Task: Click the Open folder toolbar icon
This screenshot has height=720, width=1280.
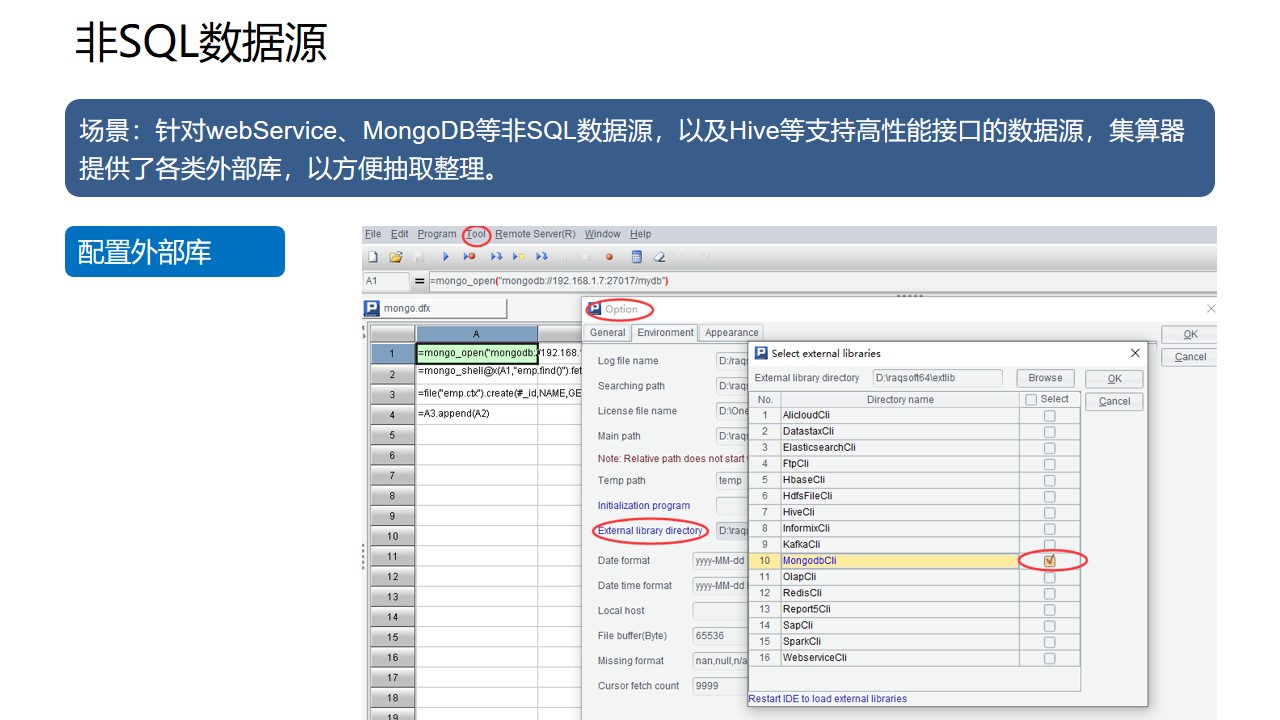Action: coord(395,257)
